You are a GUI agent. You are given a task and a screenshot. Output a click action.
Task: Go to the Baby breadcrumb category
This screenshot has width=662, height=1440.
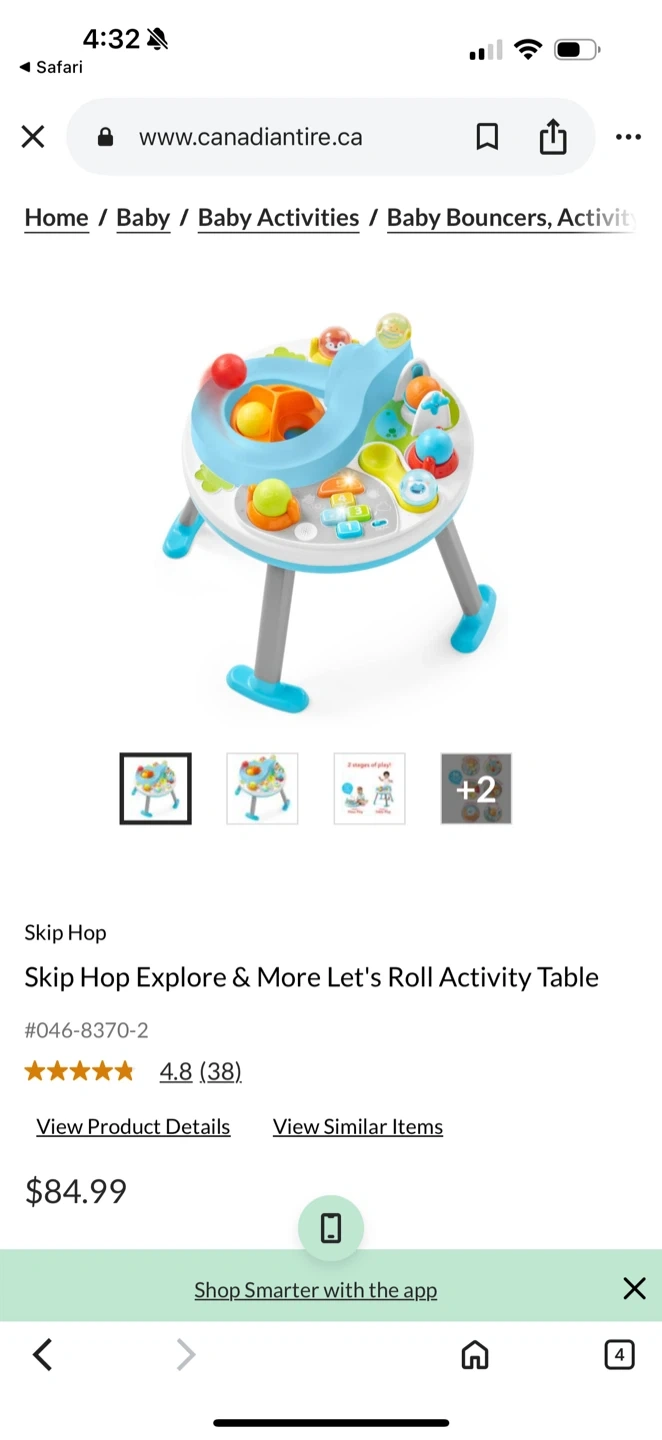coord(143,218)
